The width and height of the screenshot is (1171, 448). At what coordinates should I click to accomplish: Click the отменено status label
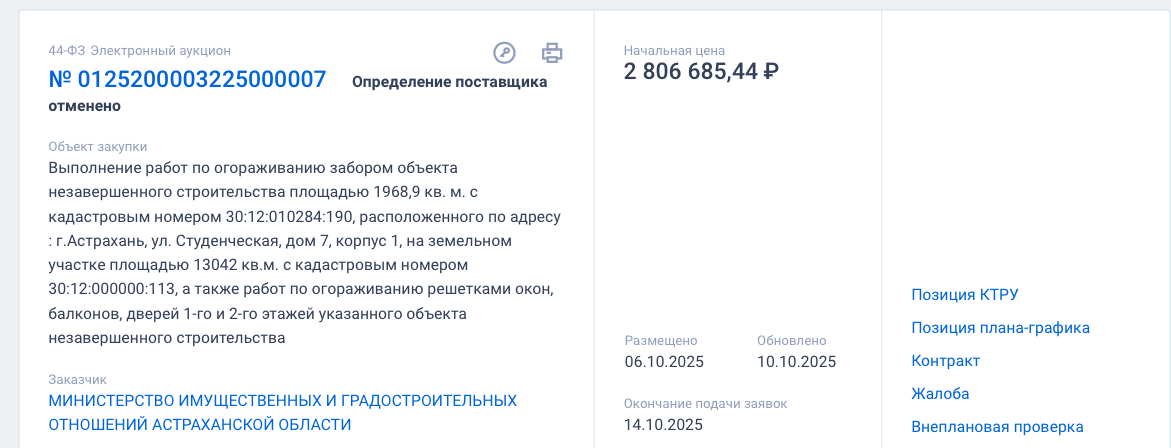pyautogui.click(x=84, y=105)
